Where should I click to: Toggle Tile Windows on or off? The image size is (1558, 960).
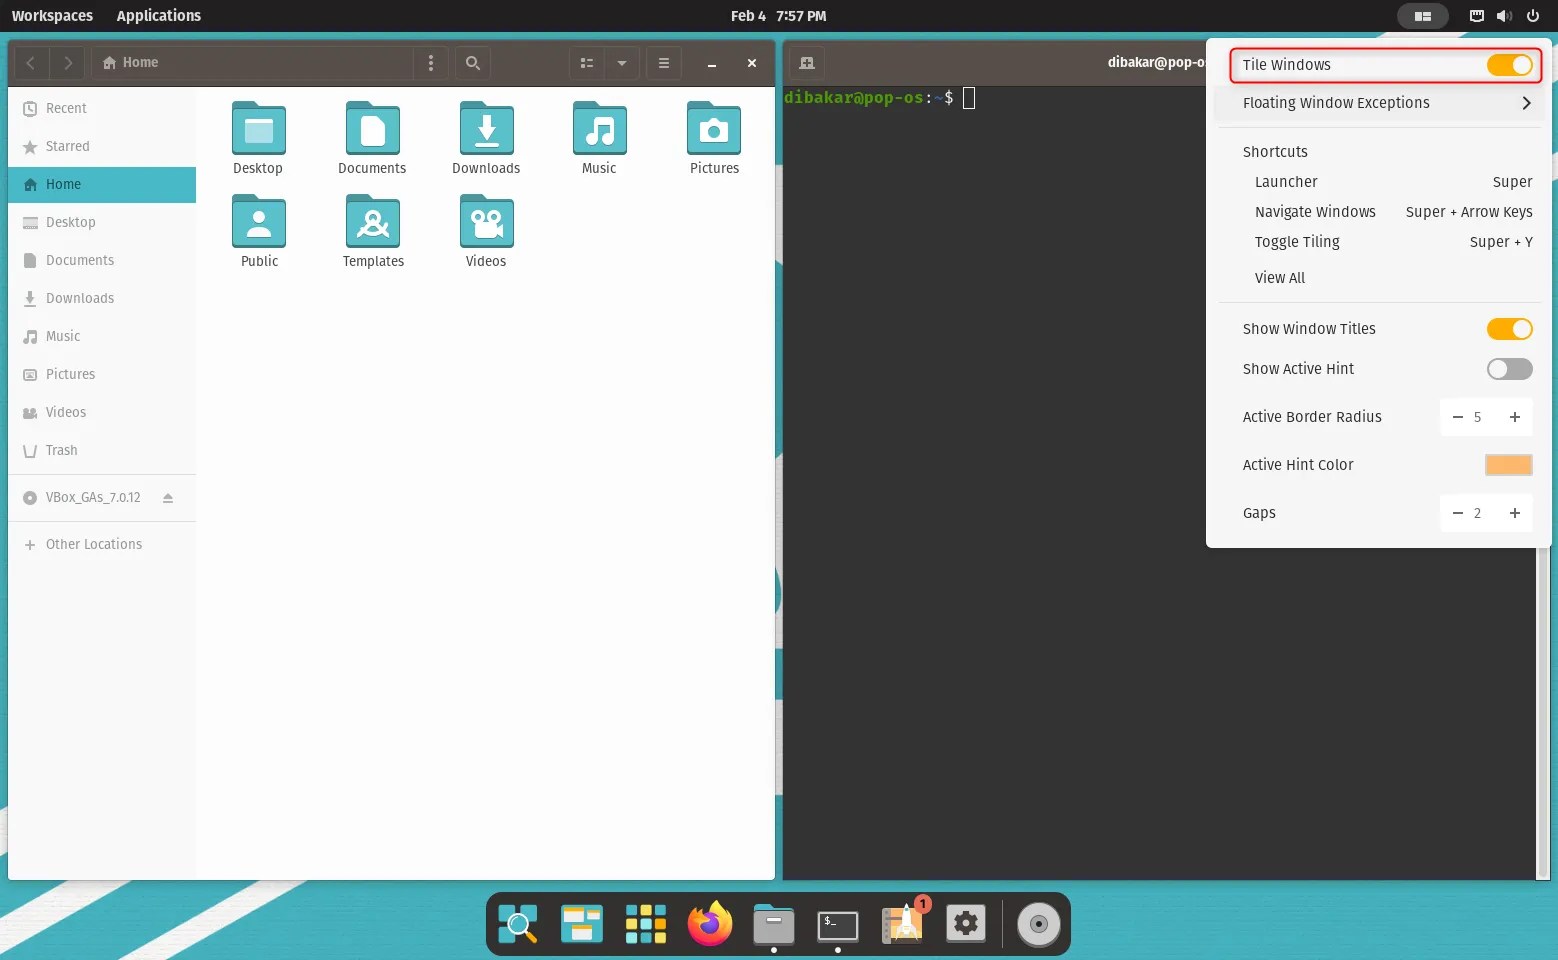pyautogui.click(x=1509, y=65)
